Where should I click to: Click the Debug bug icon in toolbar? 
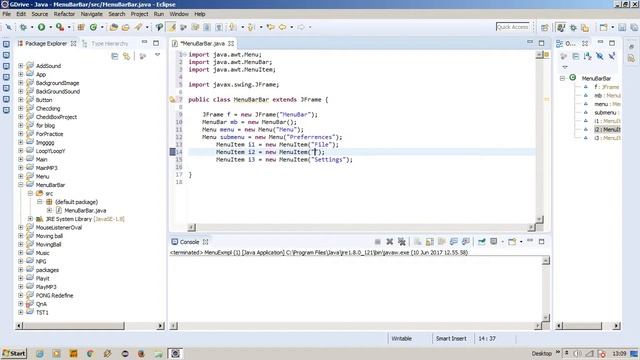click(x=23, y=27)
